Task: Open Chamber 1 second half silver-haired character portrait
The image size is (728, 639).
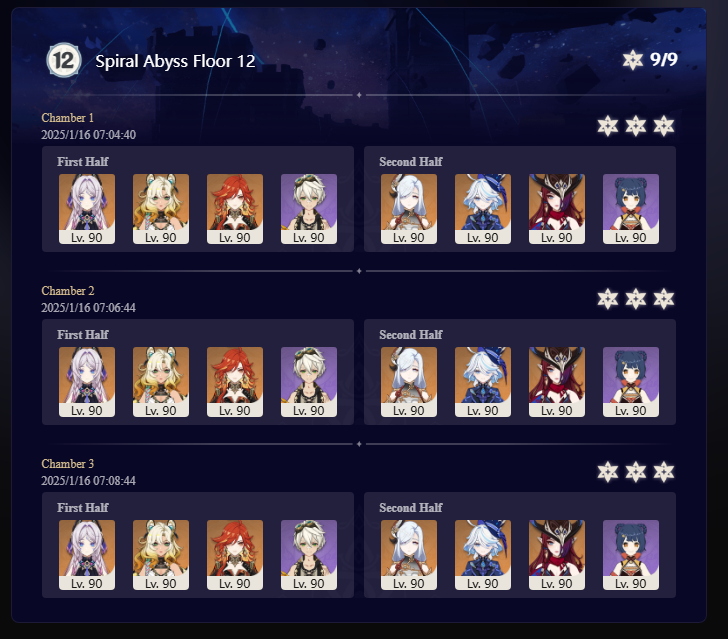Action: click(x=409, y=209)
